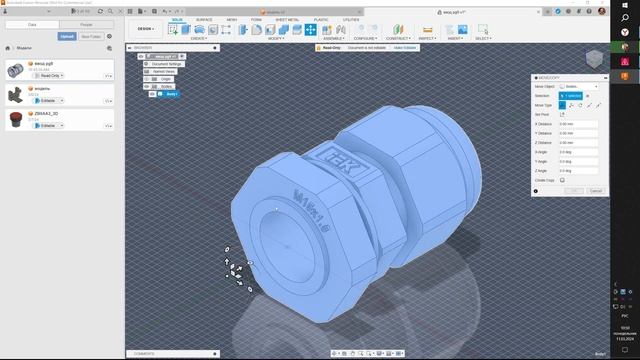Clear the selection with the x icon
The height and width of the screenshot is (360, 640).
(588, 96)
